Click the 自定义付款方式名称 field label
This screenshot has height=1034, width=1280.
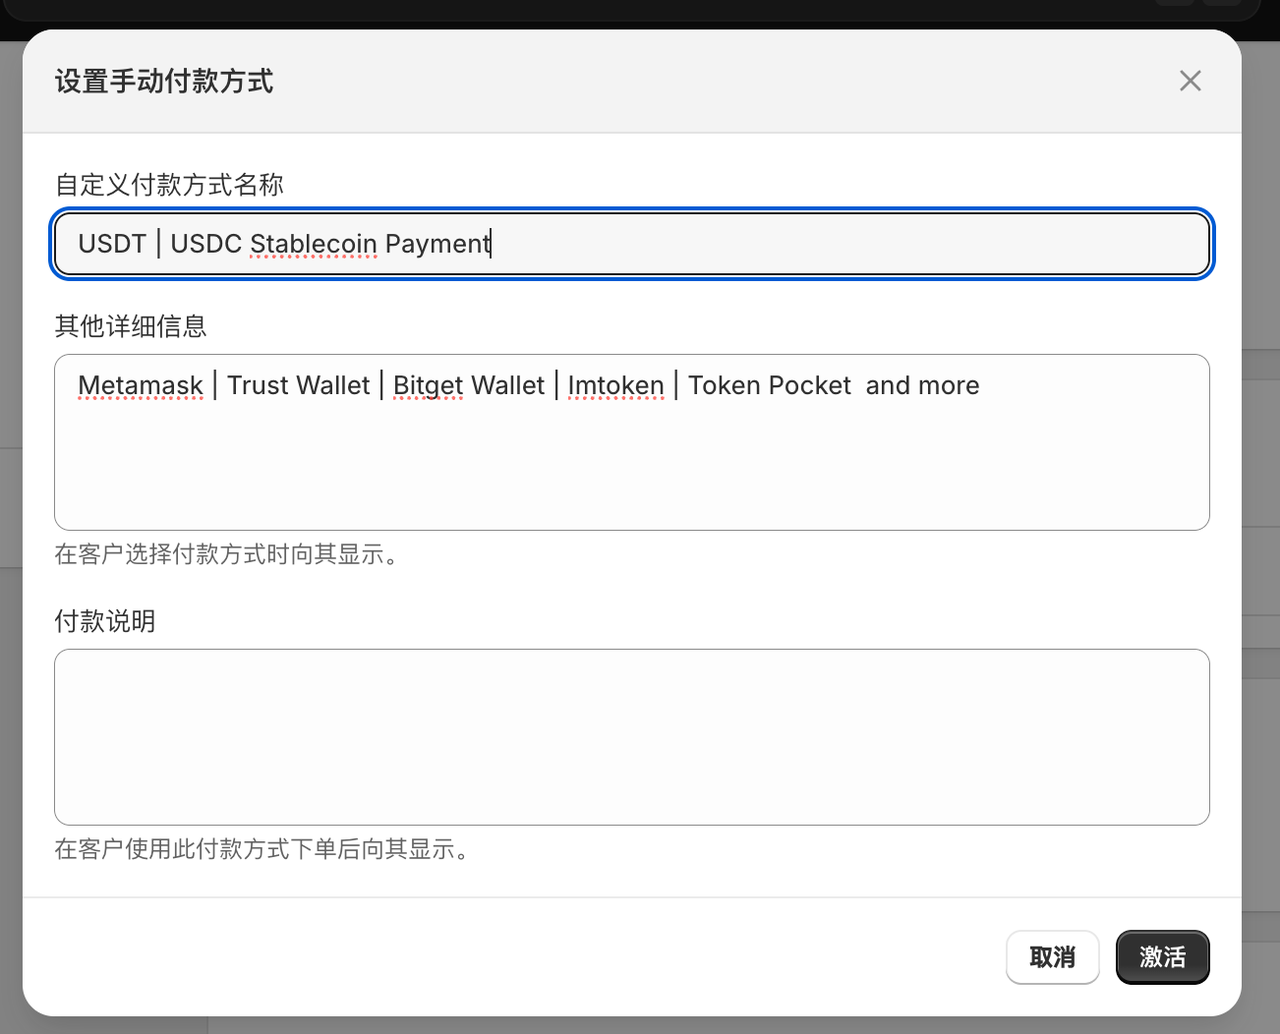point(169,185)
